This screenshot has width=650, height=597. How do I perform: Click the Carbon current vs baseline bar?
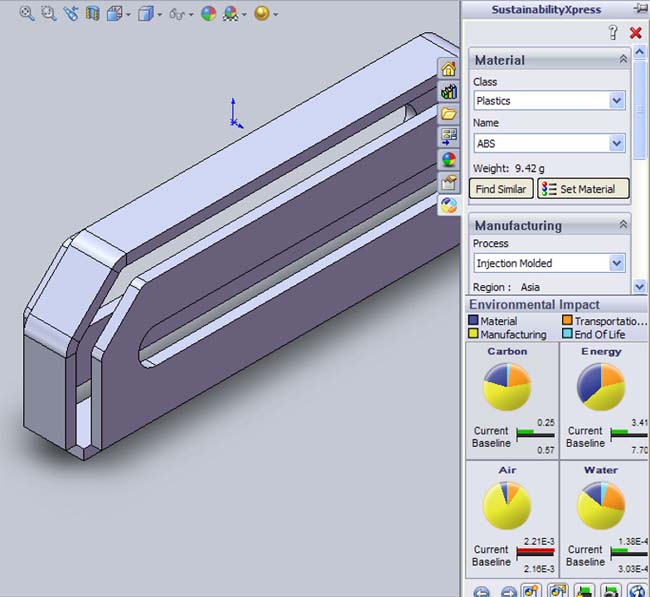(536, 434)
